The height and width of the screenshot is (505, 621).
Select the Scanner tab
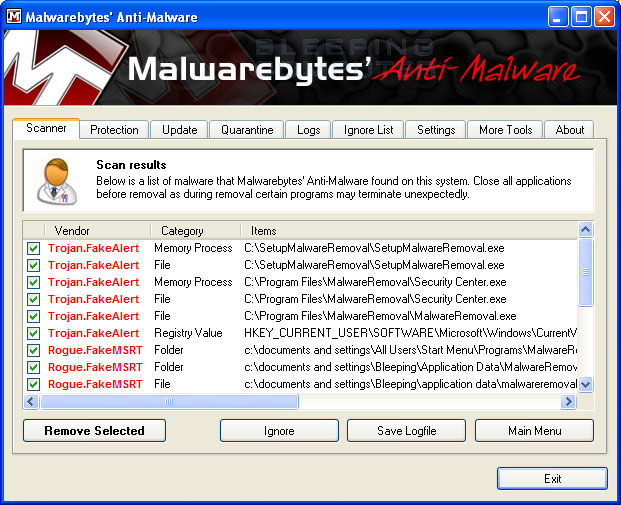click(x=46, y=128)
